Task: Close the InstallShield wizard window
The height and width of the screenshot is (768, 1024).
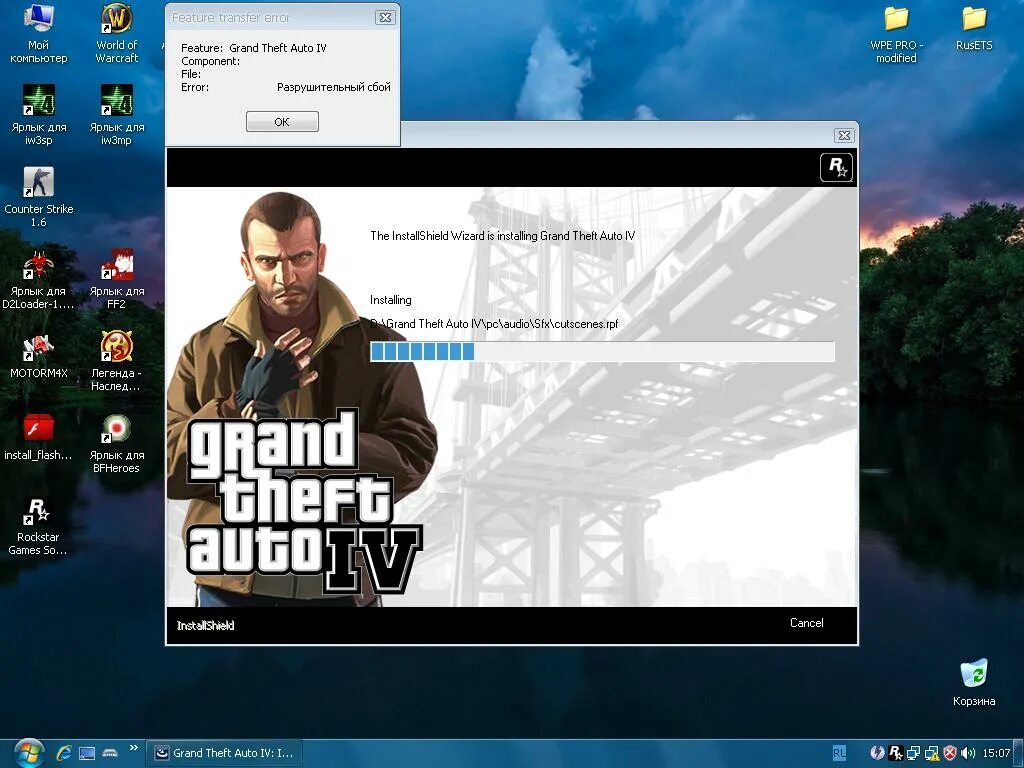Action: [x=844, y=135]
